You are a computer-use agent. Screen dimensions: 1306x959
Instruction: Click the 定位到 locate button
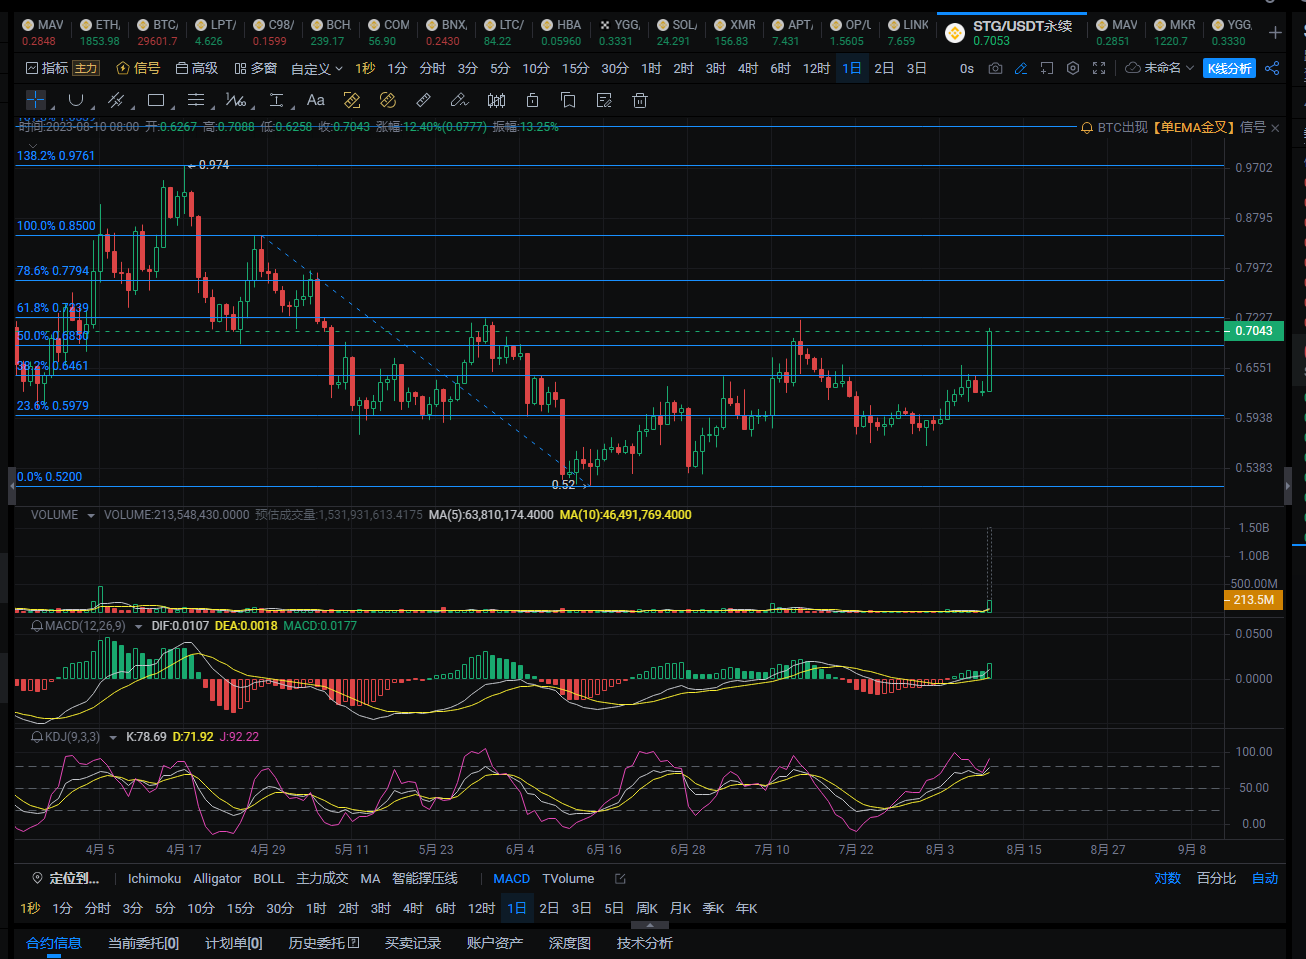[65, 879]
